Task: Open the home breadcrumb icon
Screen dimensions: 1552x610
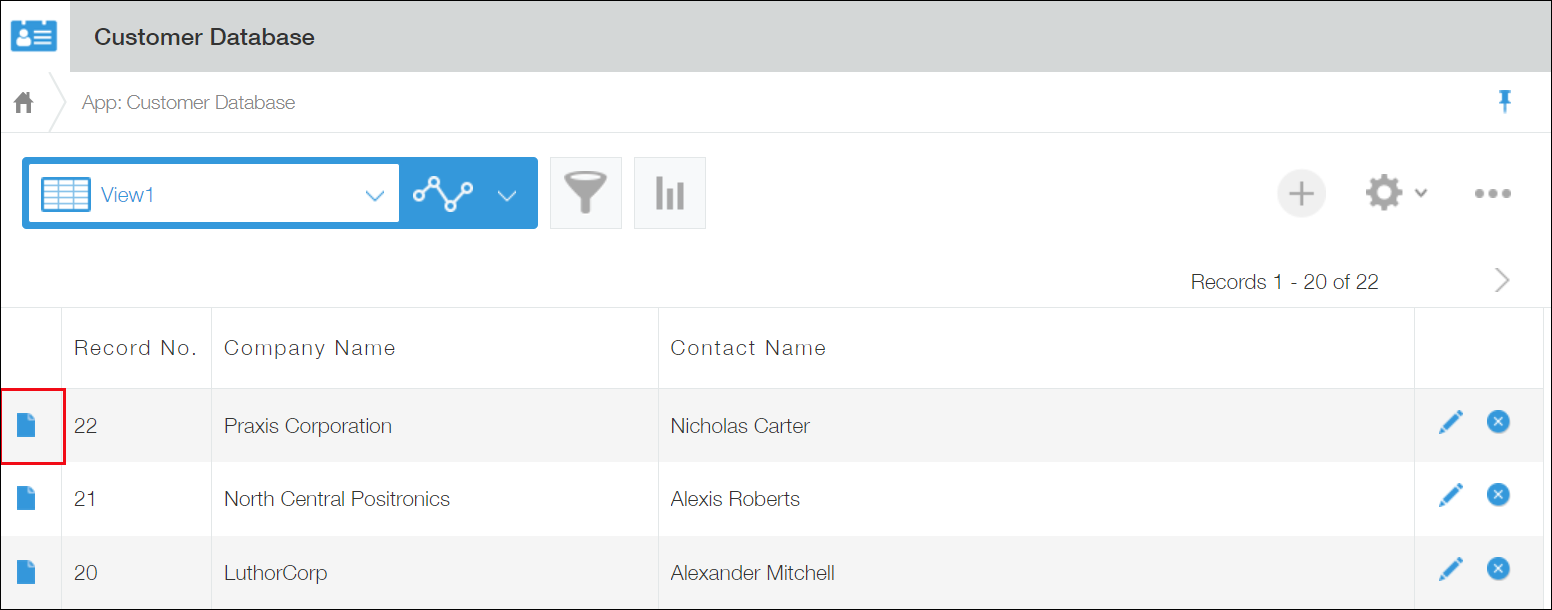Action: pyautogui.click(x=23, y=101)
